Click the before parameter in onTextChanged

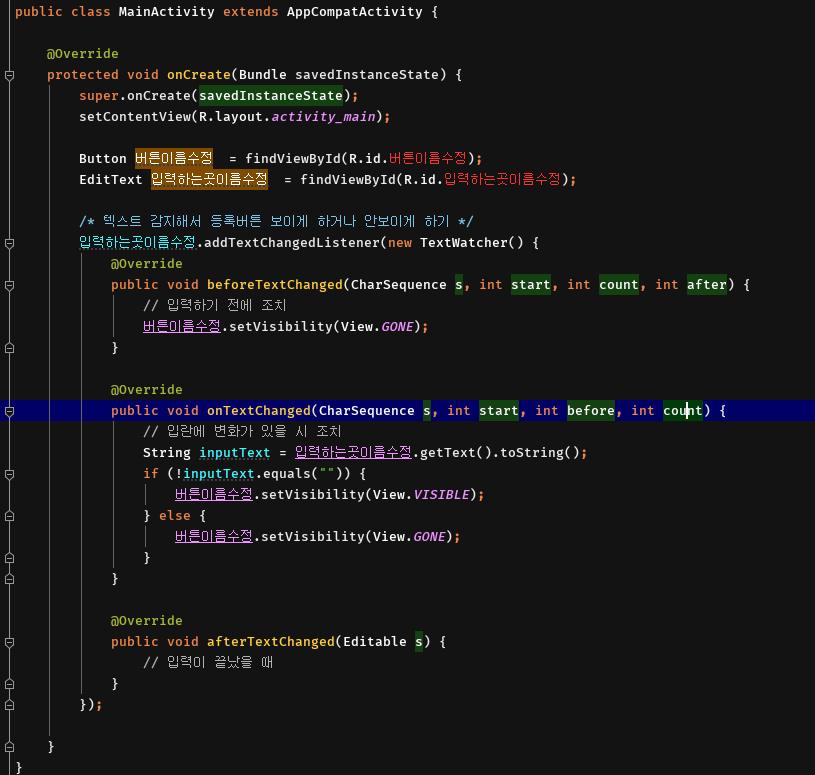pyautogui.click(x=591, y=411)
